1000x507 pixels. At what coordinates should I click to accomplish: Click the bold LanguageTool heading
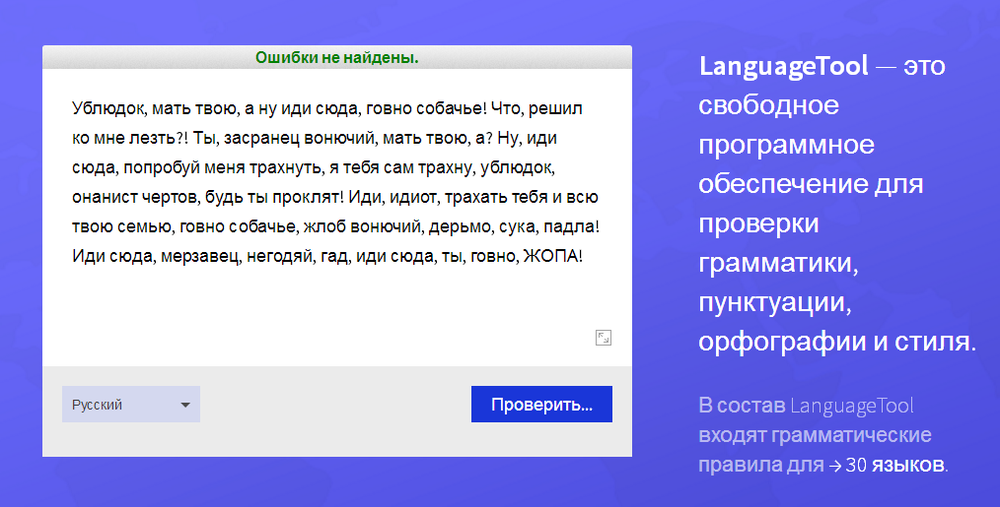(x=783, y=67)
